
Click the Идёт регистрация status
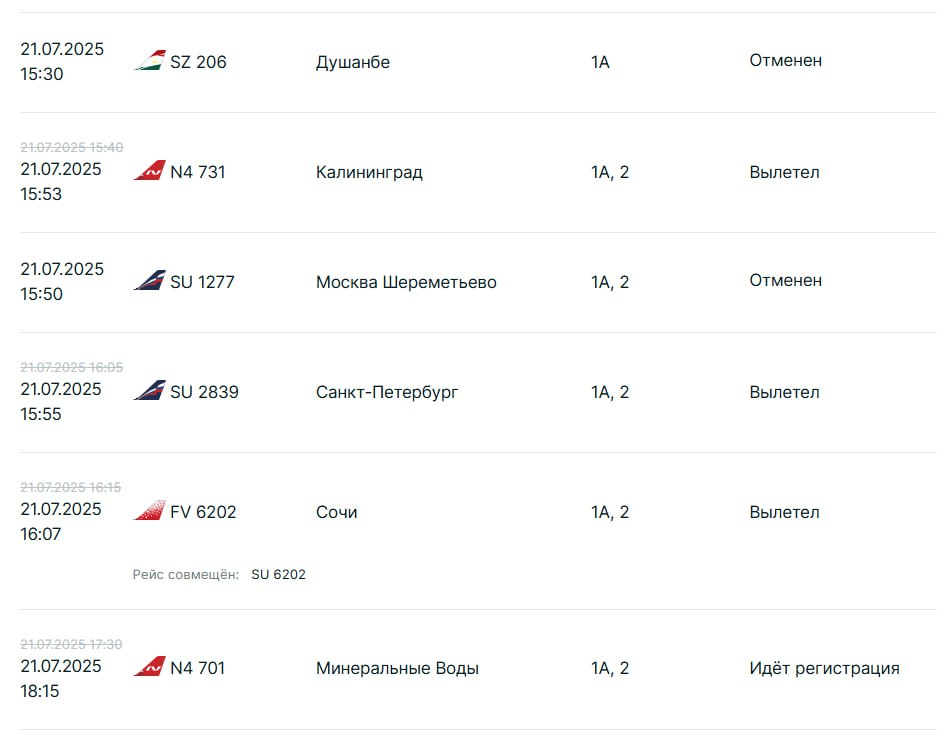coord(825,668)
